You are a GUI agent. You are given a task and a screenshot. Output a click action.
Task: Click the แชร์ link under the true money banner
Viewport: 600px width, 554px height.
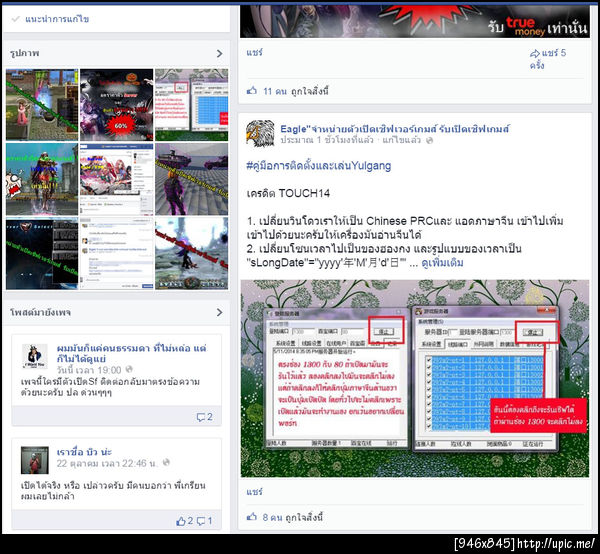point(254,52)
